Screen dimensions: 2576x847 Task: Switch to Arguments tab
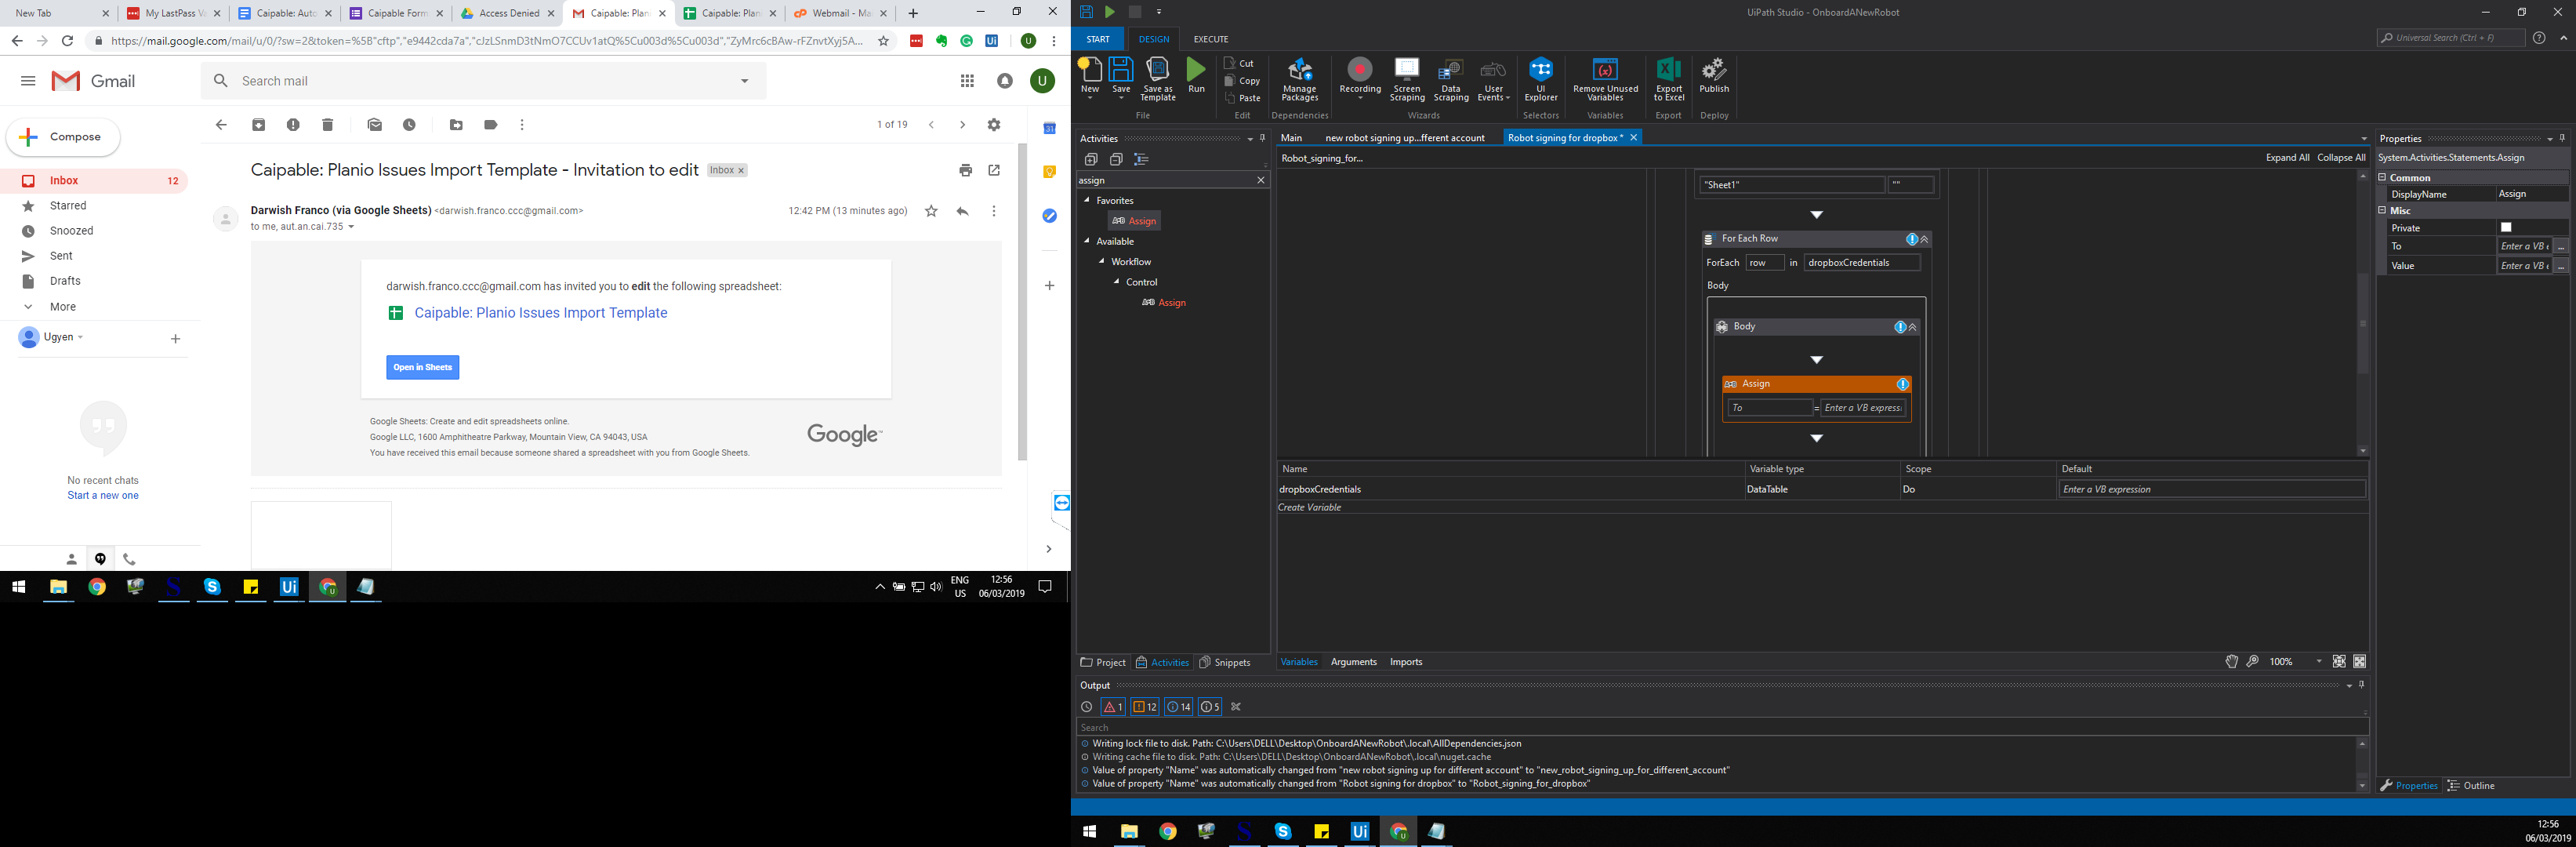(1353, 662)
